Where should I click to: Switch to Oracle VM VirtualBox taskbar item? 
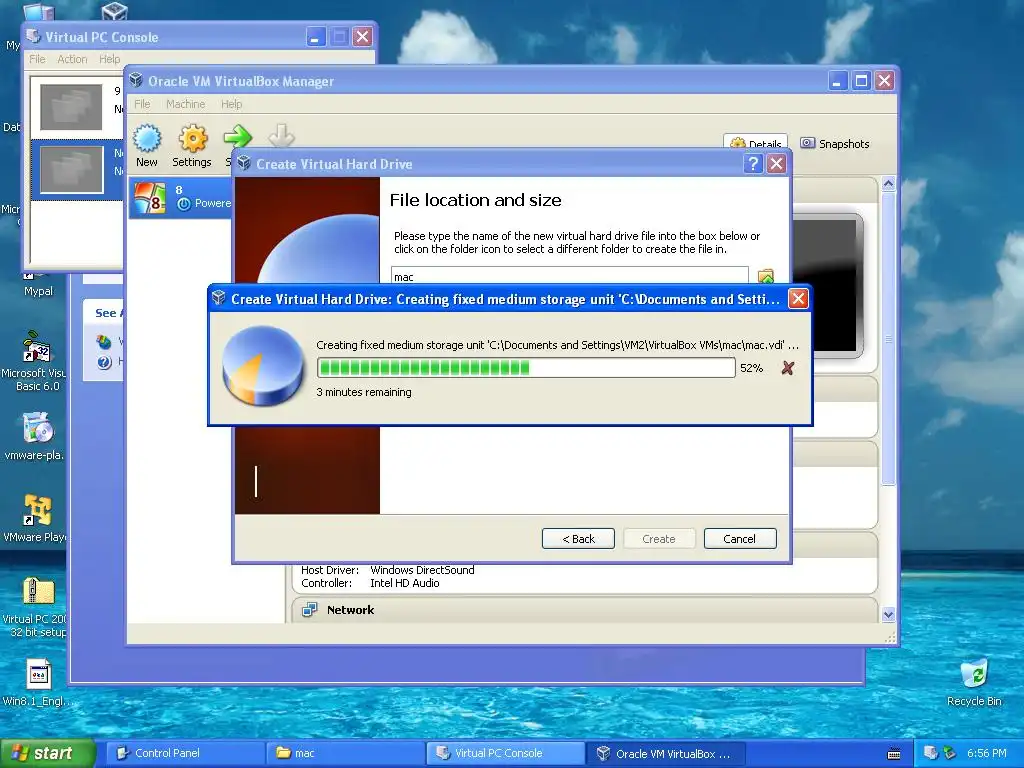[666, 753]
